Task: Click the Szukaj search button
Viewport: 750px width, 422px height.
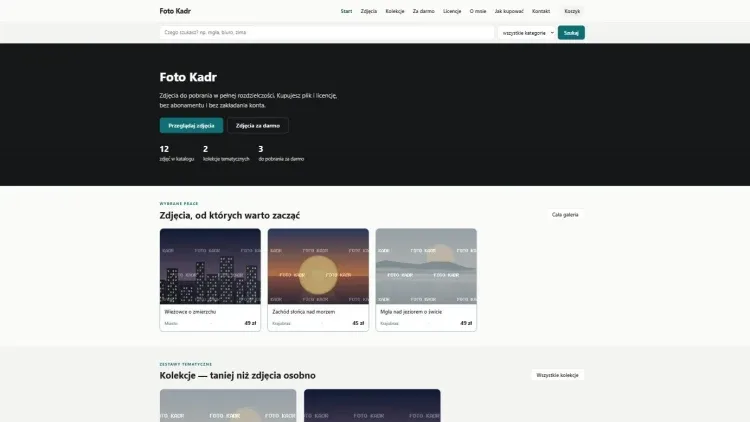Action: [571, 33]
